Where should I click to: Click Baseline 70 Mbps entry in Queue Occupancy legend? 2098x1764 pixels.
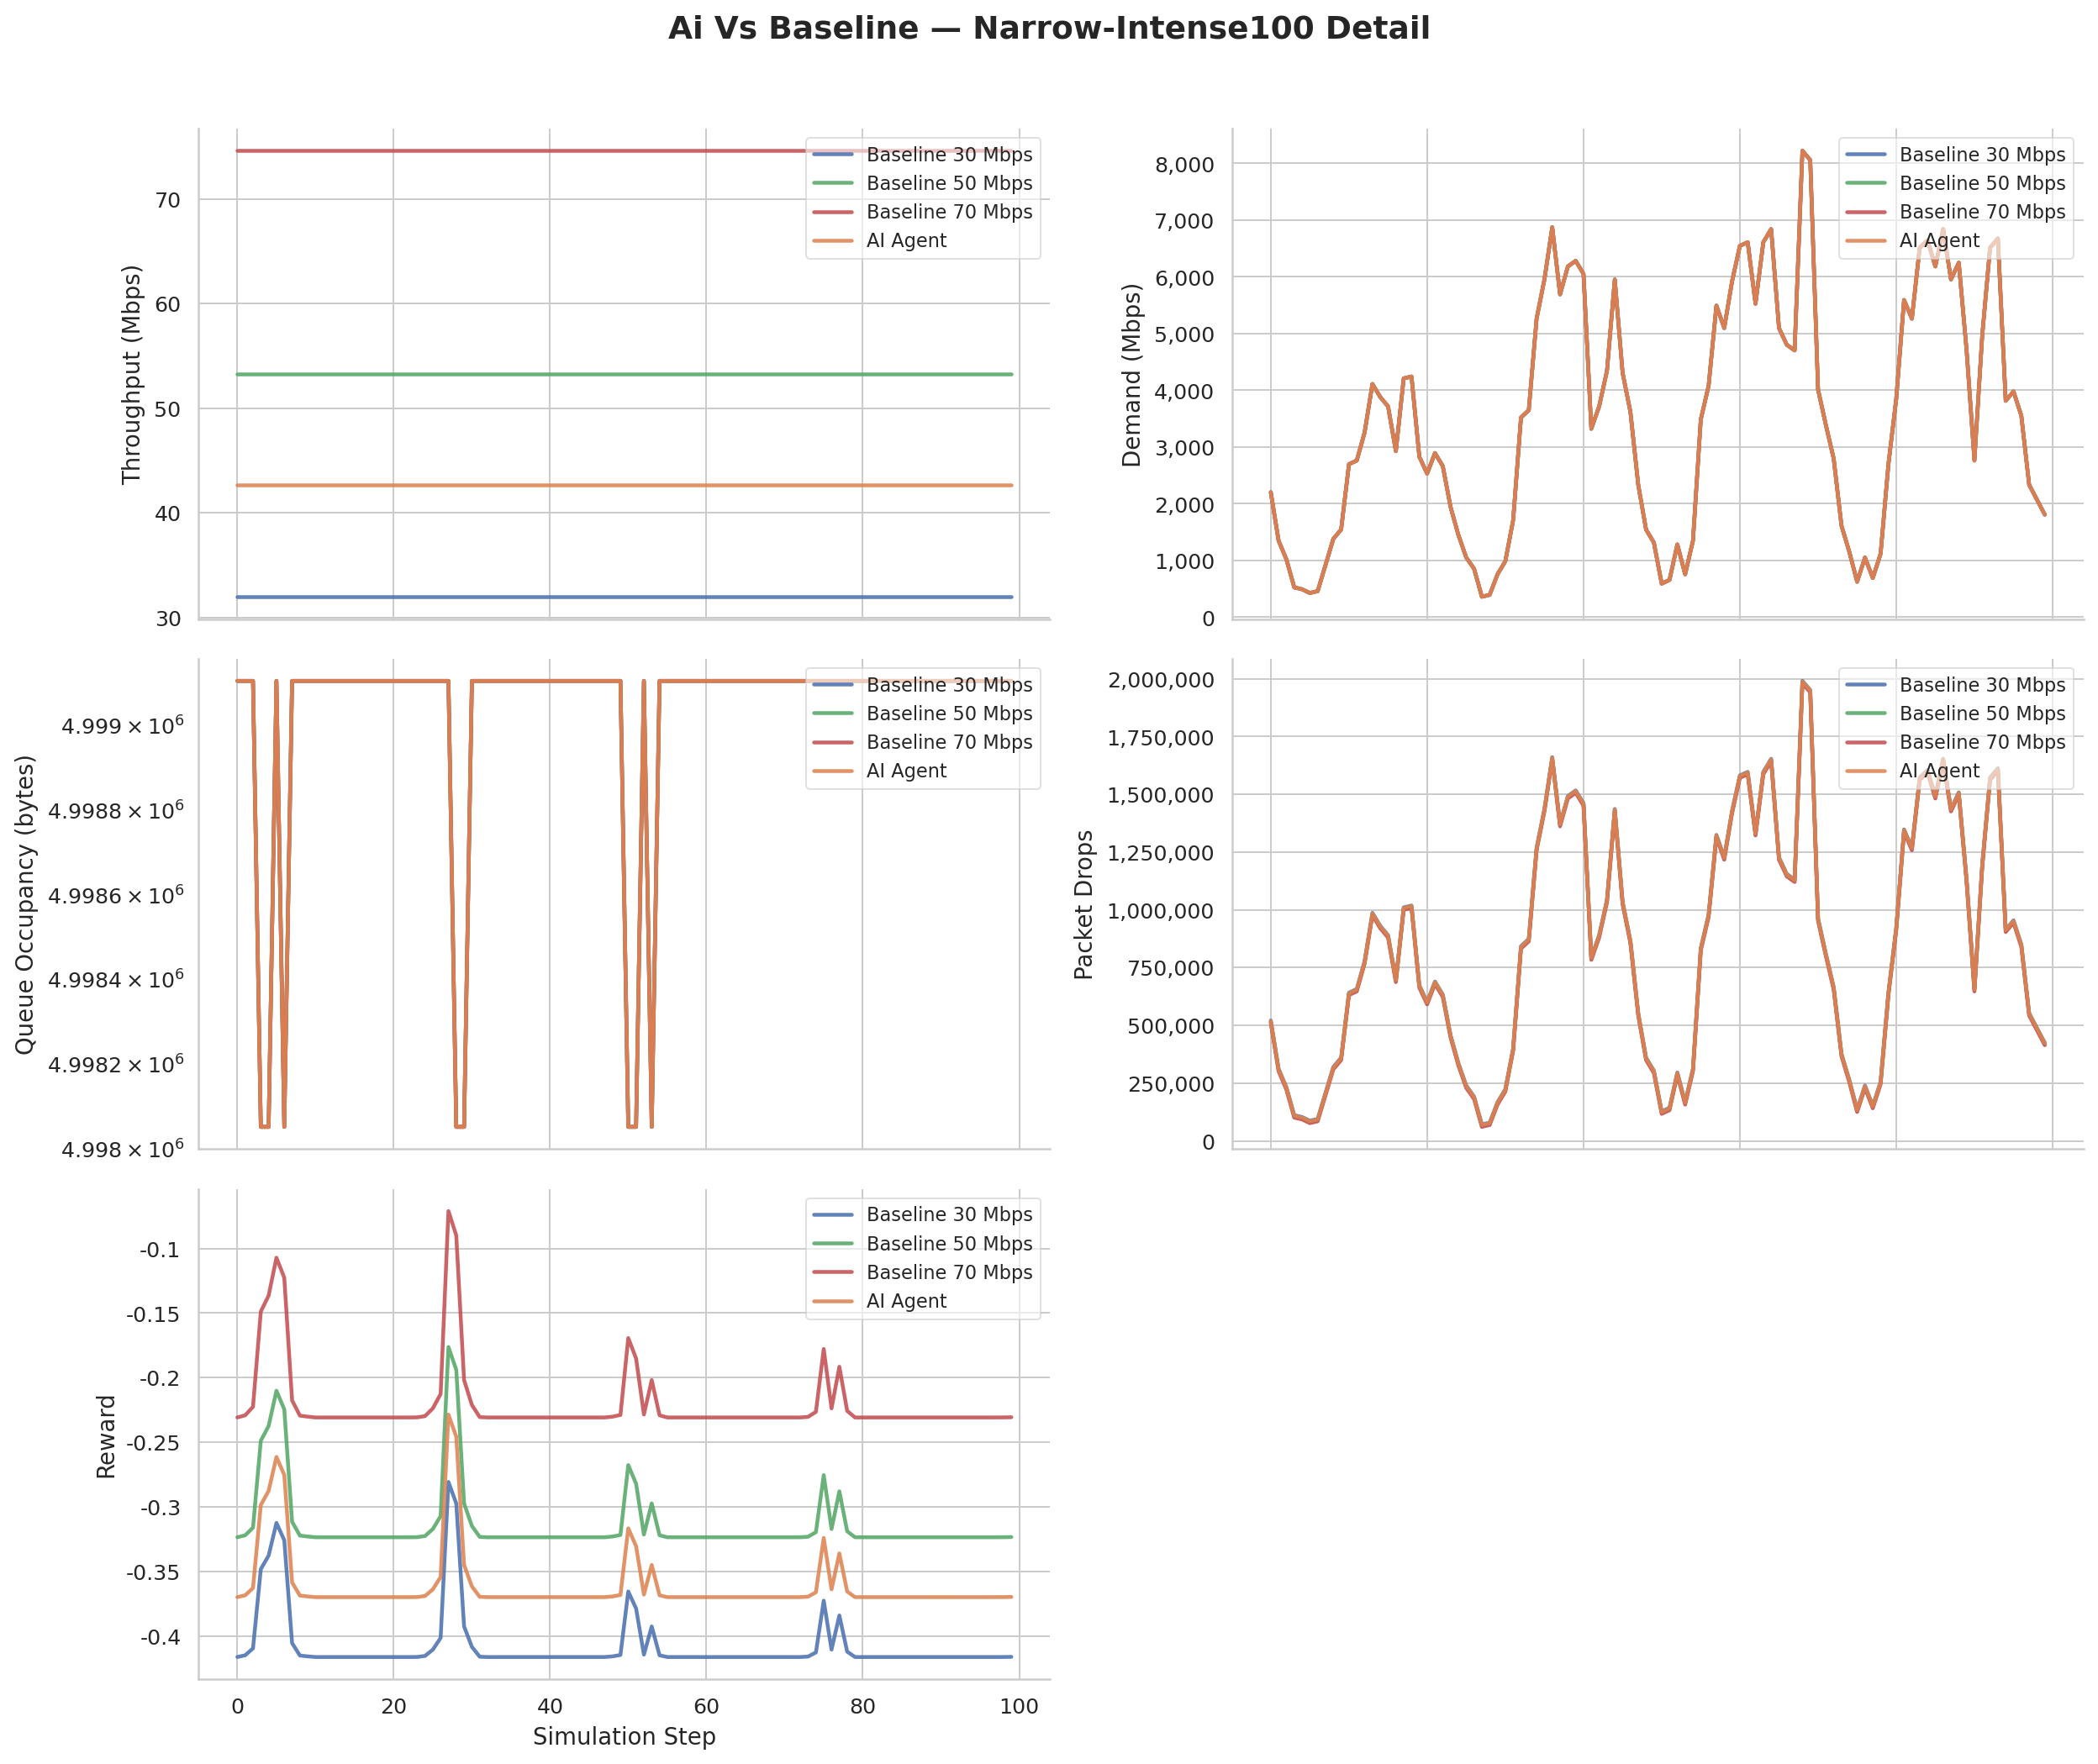[x=948, y=742]
